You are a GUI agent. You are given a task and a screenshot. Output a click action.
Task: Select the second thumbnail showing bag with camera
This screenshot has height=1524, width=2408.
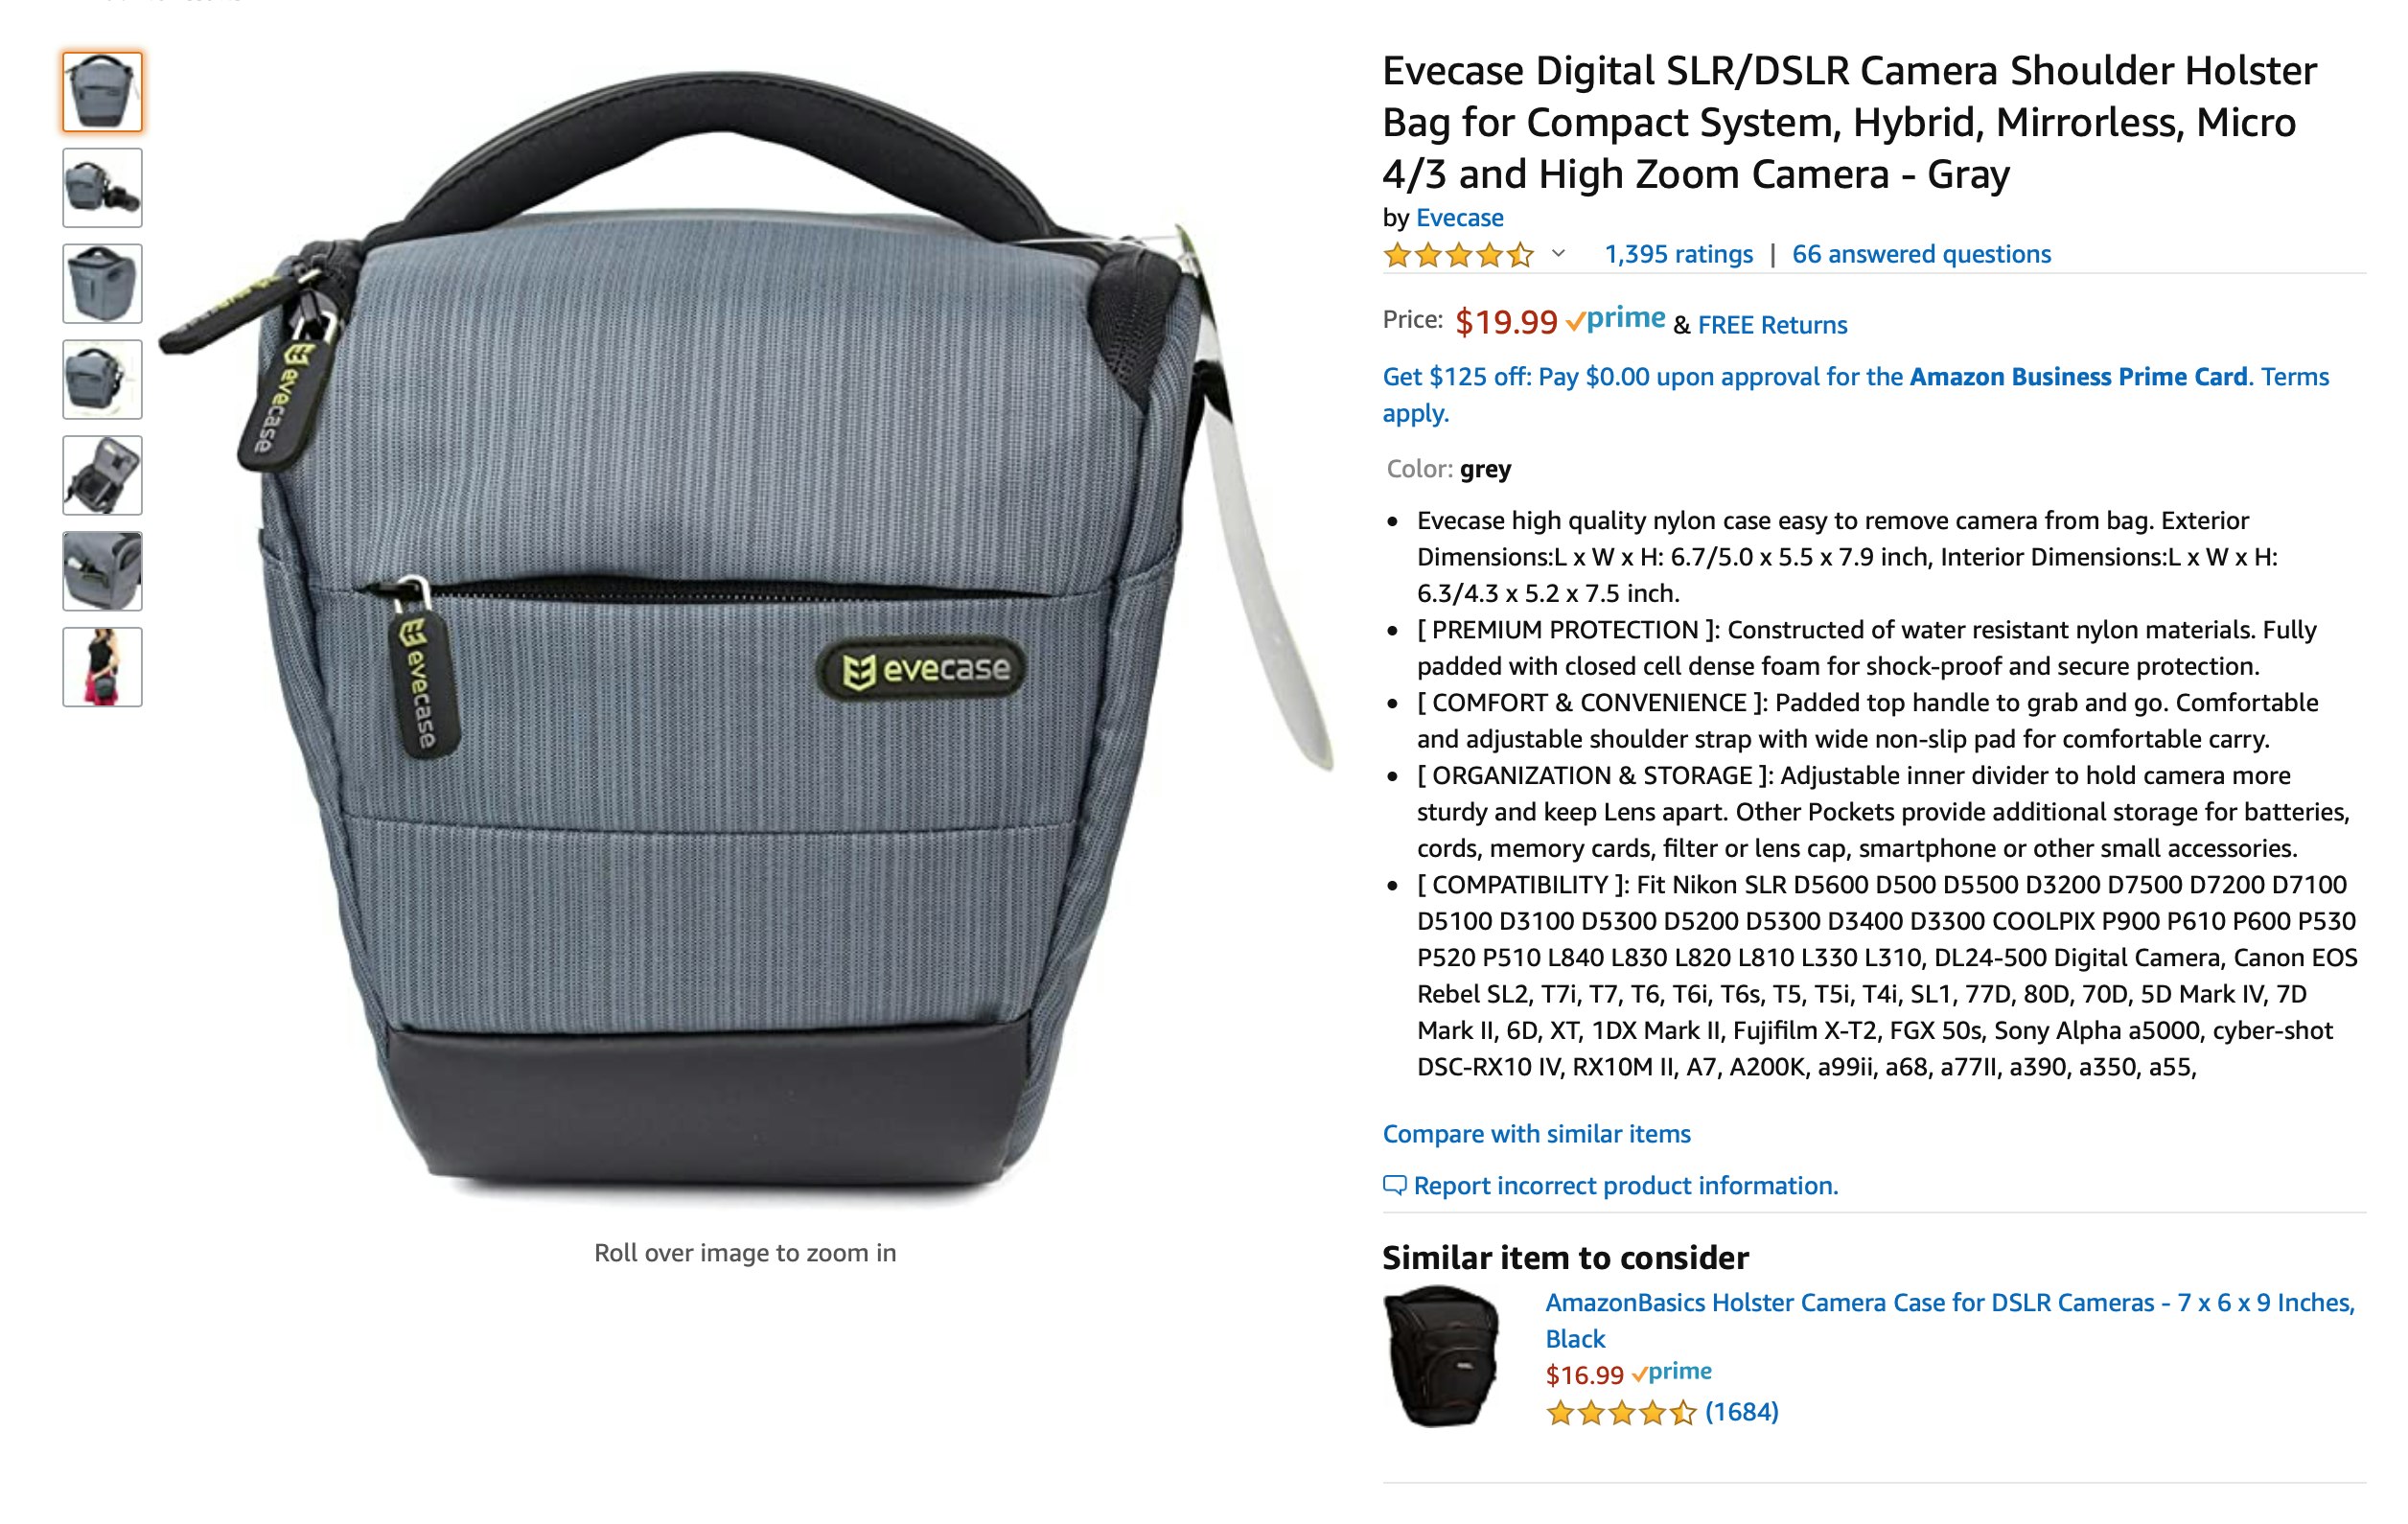coord(102,188)
